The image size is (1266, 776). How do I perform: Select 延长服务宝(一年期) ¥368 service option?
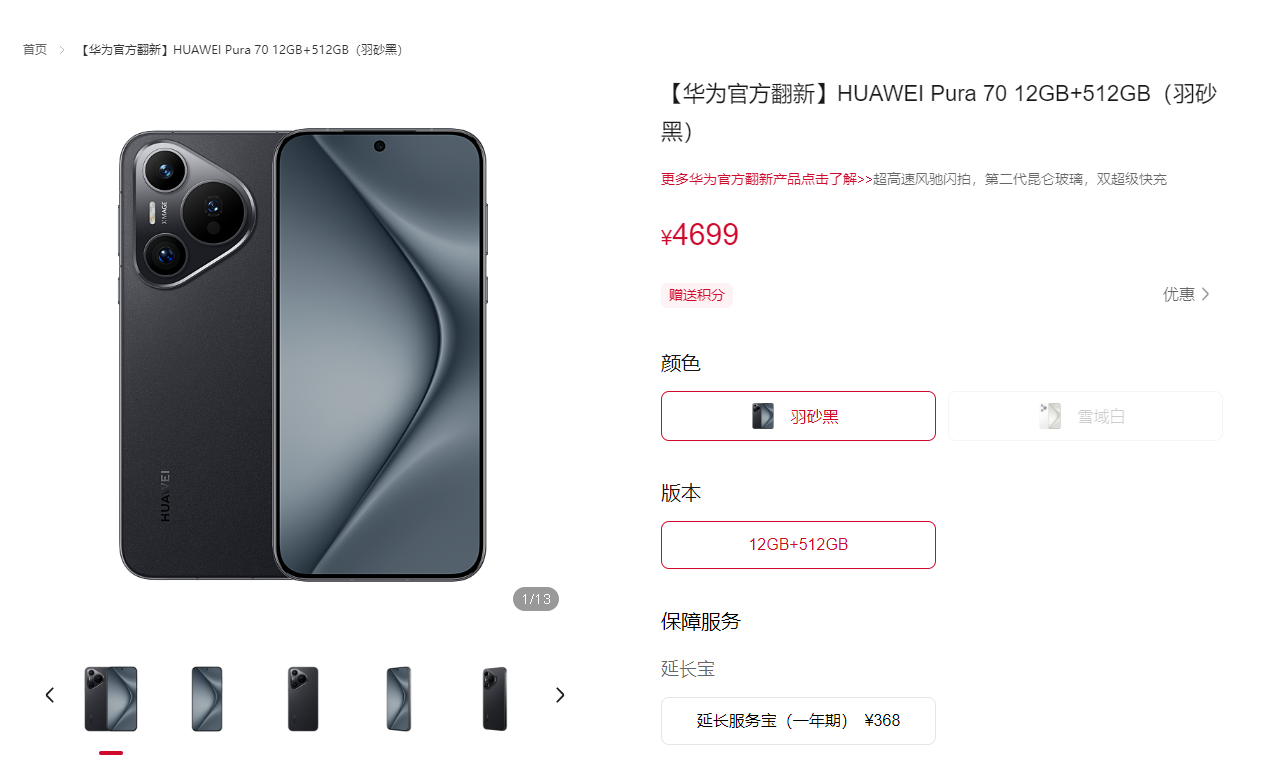coord(798,721)
